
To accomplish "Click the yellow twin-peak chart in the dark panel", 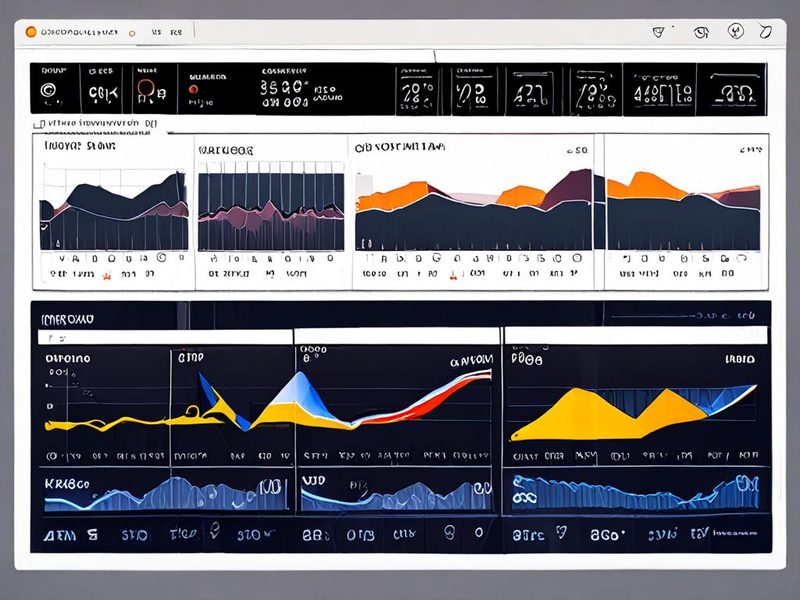I will click(633, 413).
